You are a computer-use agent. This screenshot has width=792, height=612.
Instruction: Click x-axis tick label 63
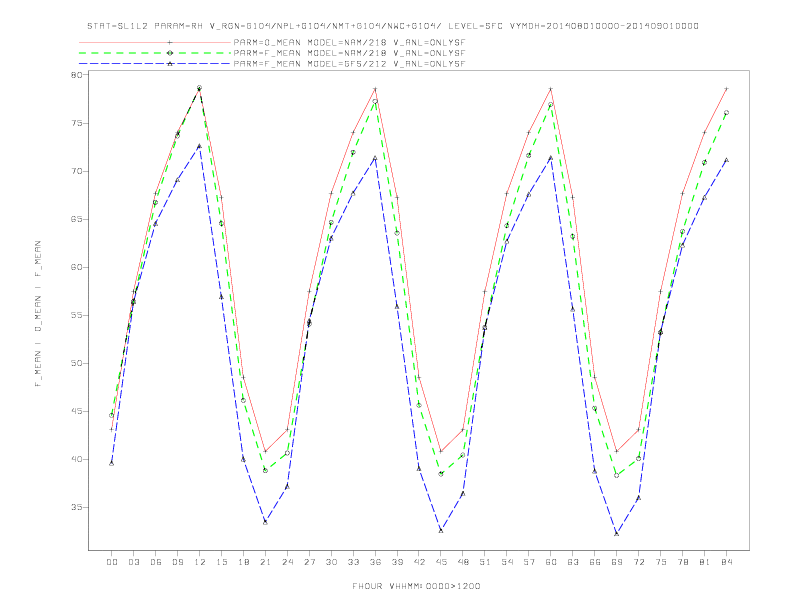click(x=573, y=562)
